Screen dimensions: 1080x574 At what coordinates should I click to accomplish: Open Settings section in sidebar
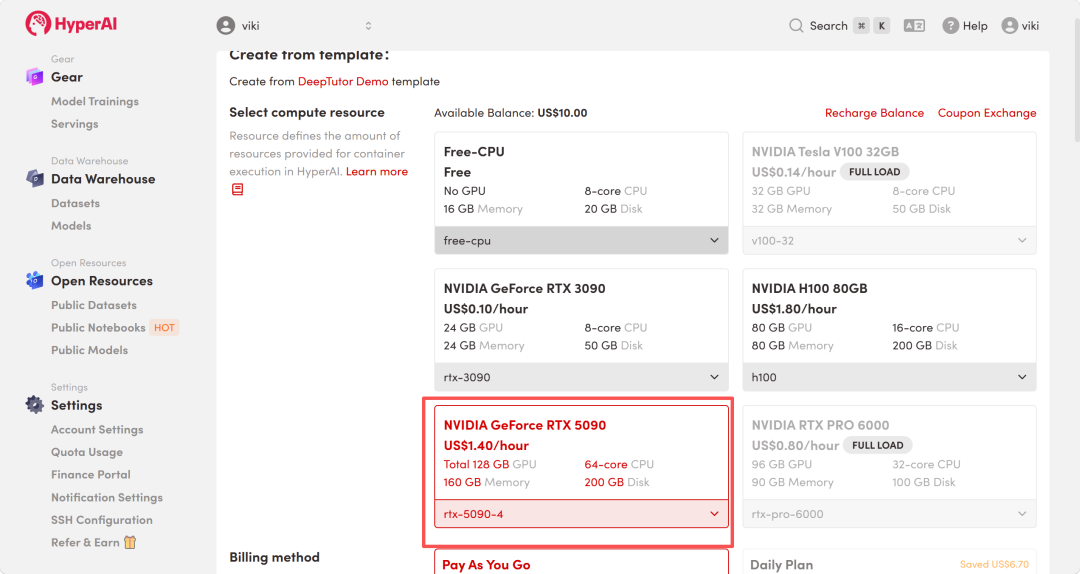[76, 405]
